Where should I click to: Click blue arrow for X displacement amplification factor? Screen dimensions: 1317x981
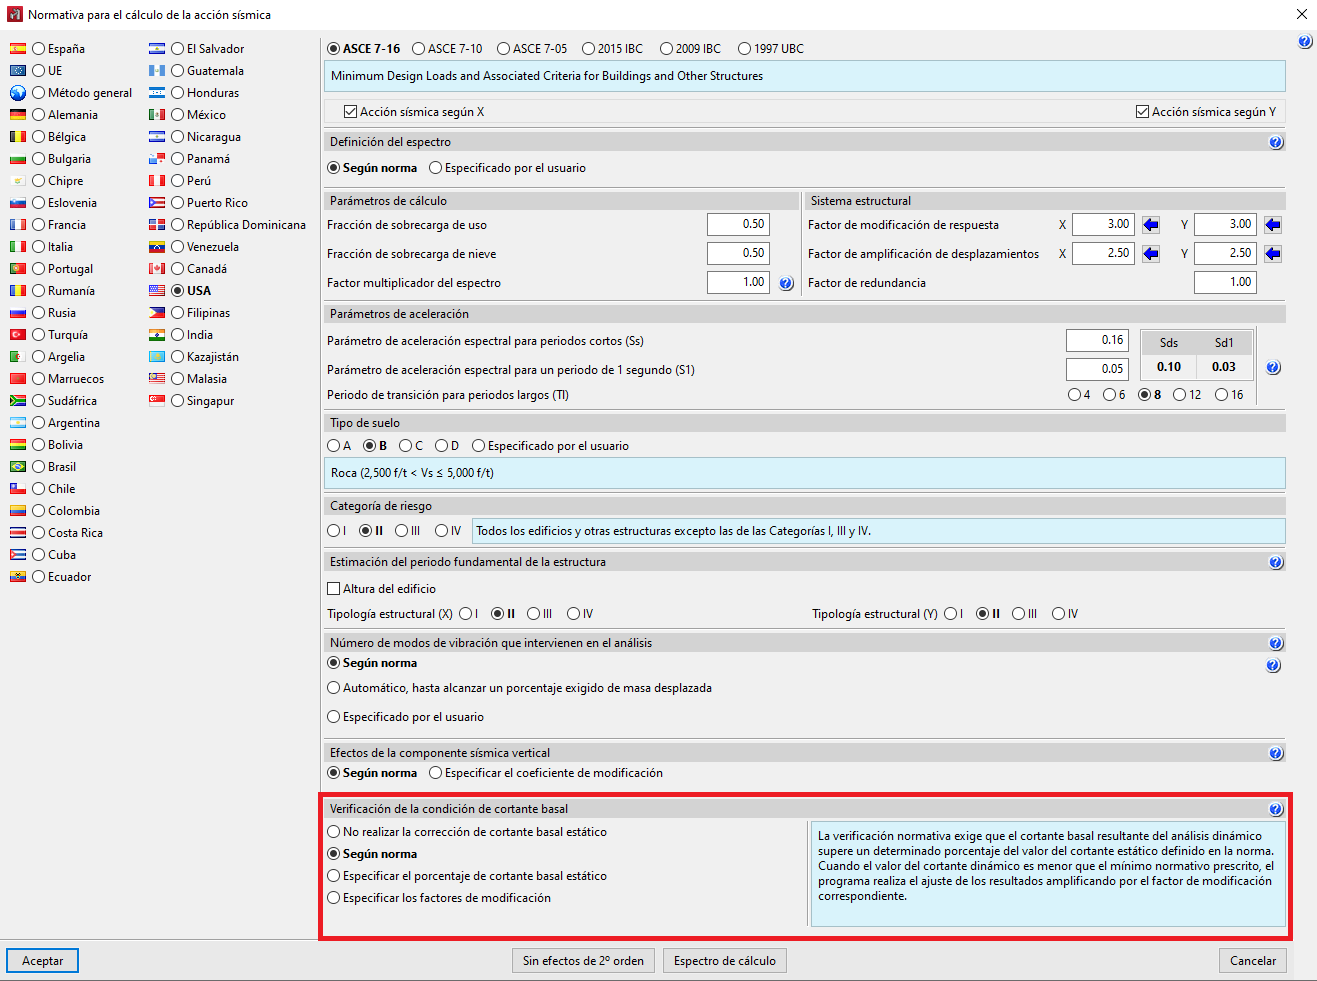(1151, 254)
